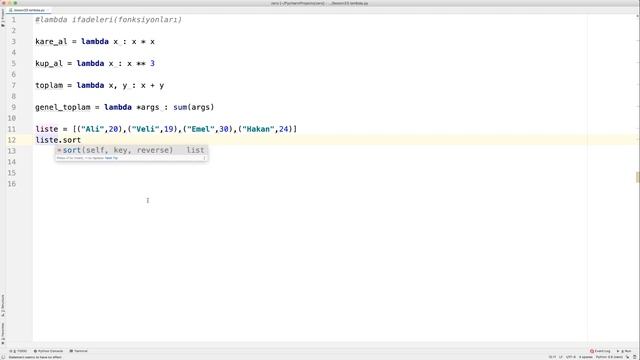This screenshot has height=360, width=640.
Task: Open the Terminal tool window
Action: (x=78, y=351)
